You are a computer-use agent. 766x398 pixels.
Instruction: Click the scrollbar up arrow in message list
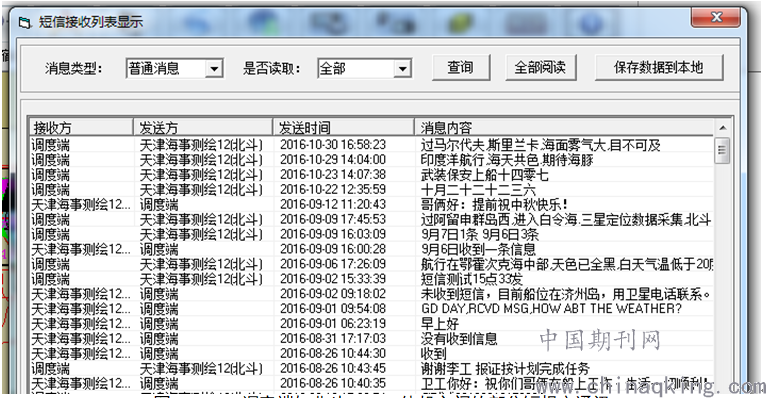point(723,128)
